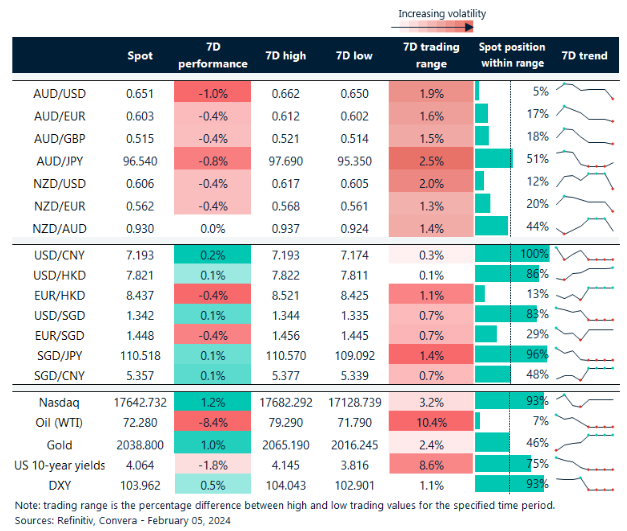Select the USD/CNY 7D trend sparkline
This screenshot has height=531, width=627.
point(585,255)
